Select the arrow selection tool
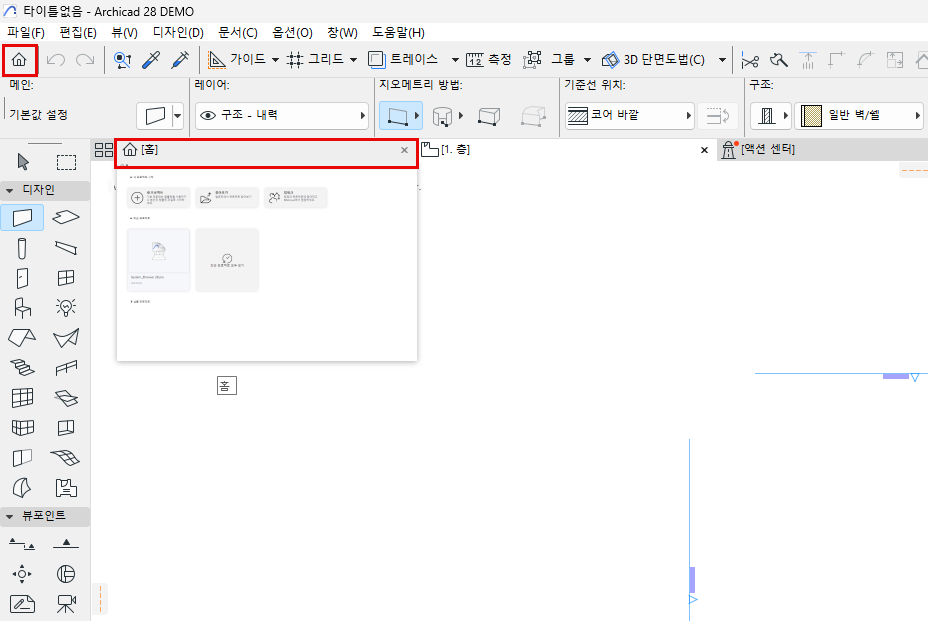Image resolution: width=928 pixels, height=621 pixels. (x=22, y=161)
